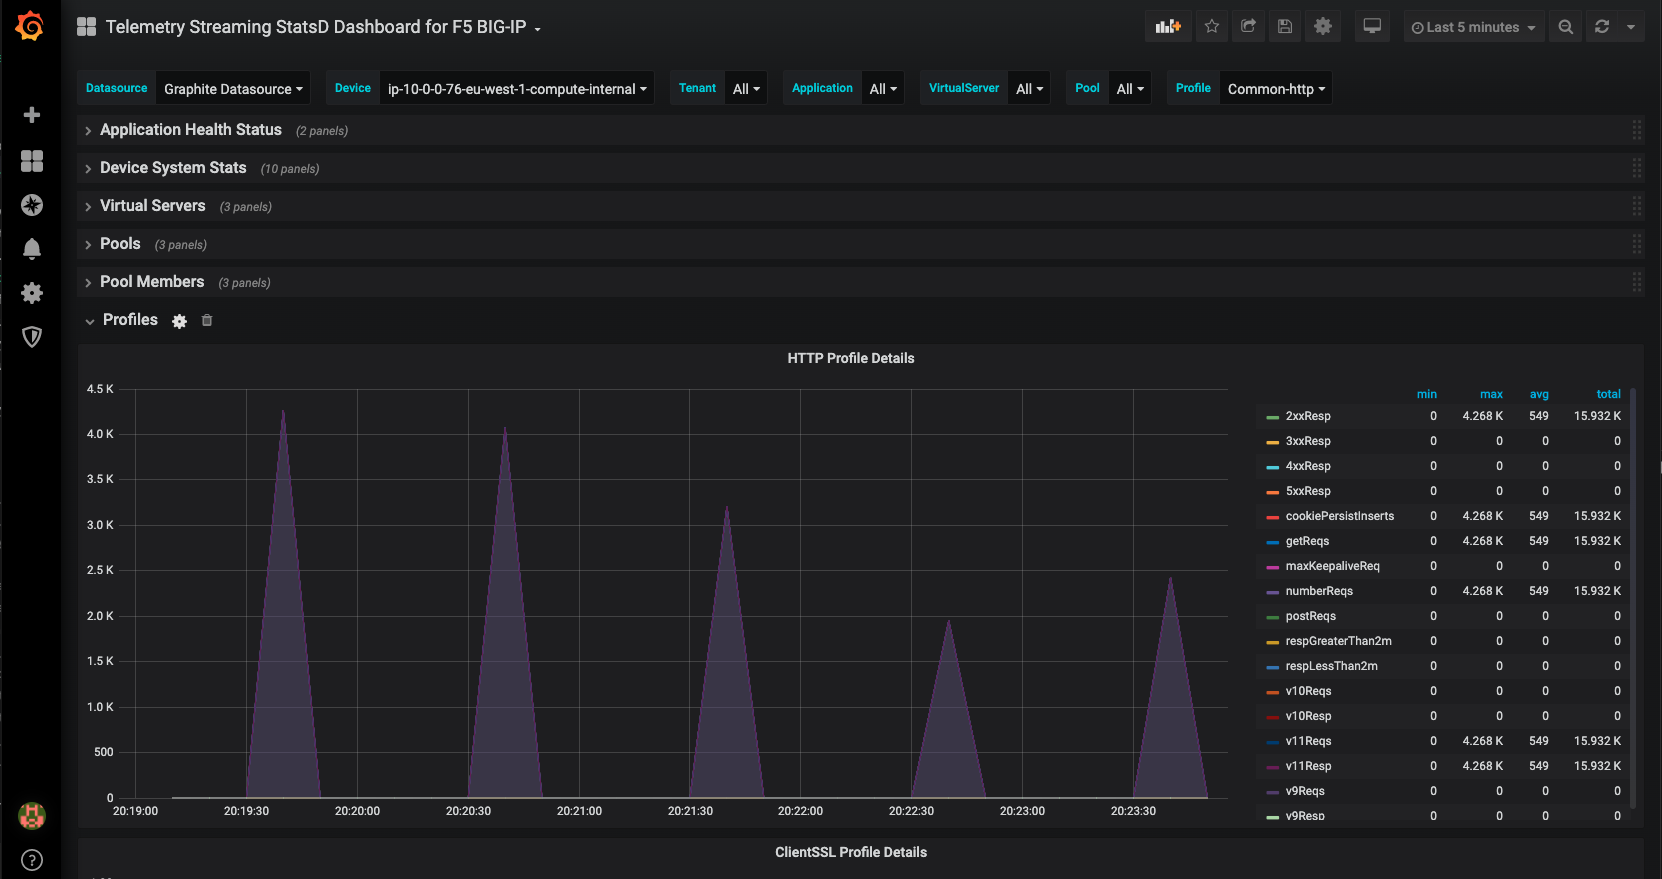Open the Help question mark icon

(32, 860)
